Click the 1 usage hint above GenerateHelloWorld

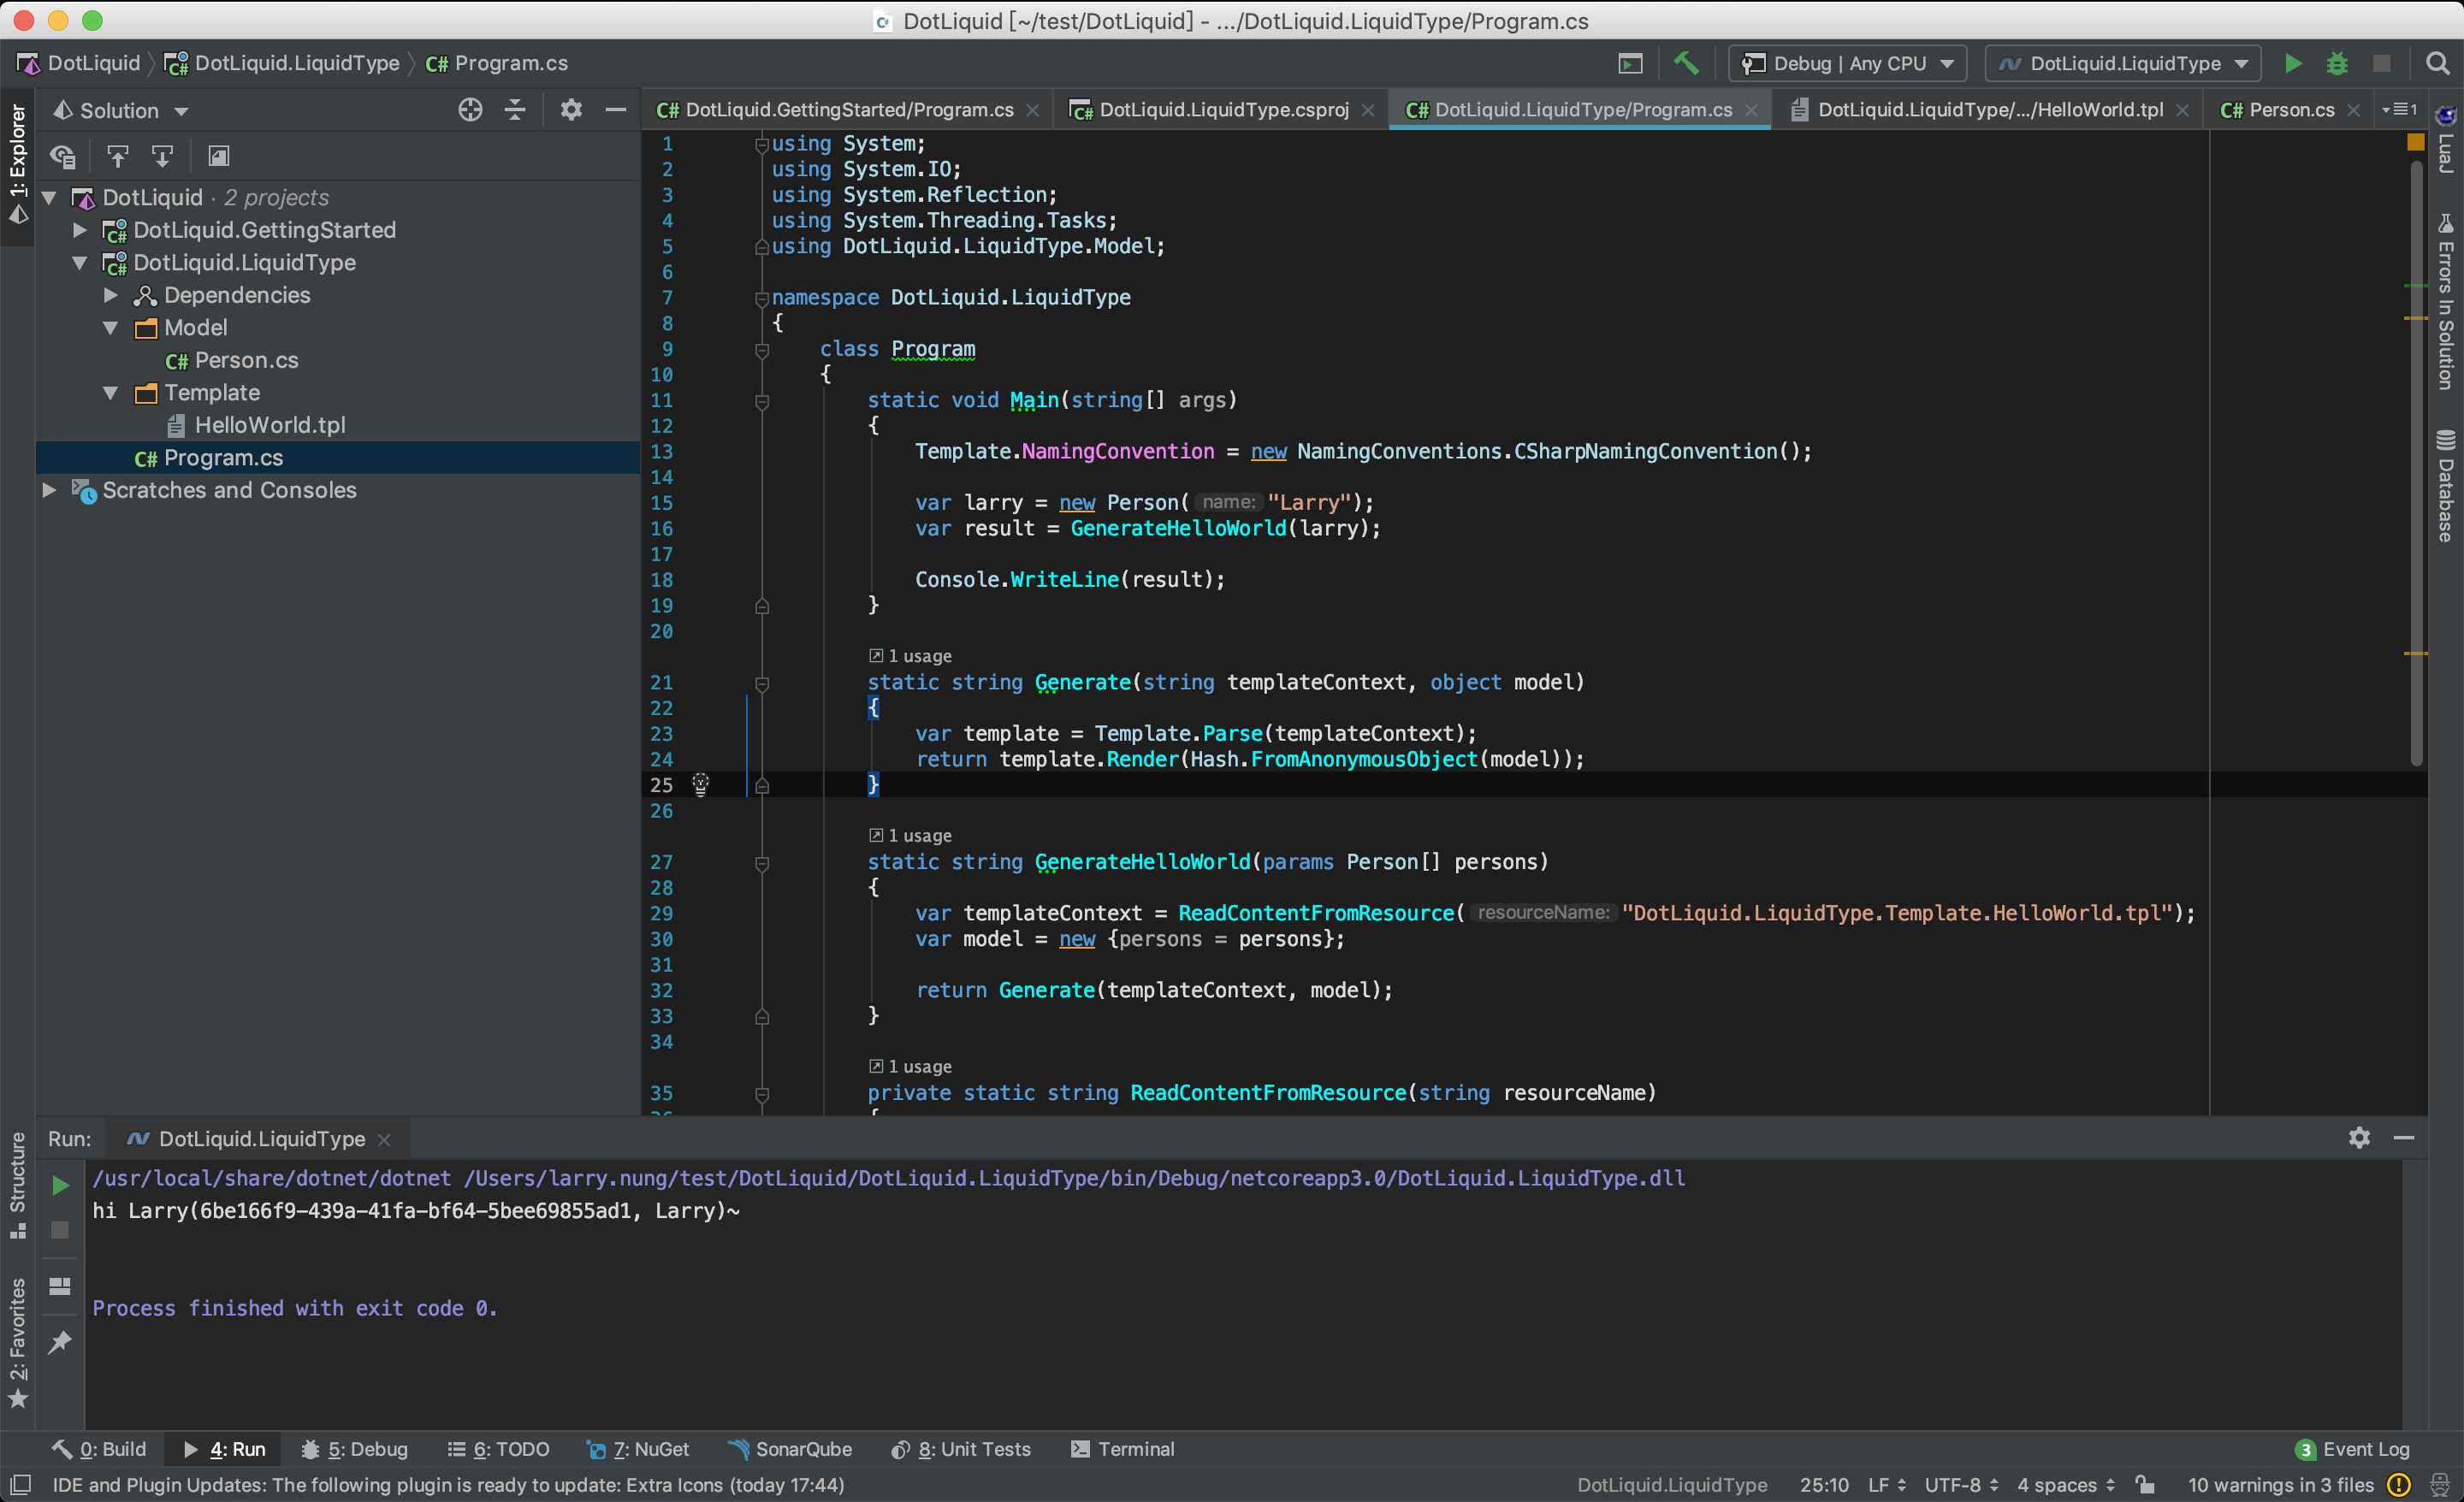pyautogui.click(x=910, y=835)
